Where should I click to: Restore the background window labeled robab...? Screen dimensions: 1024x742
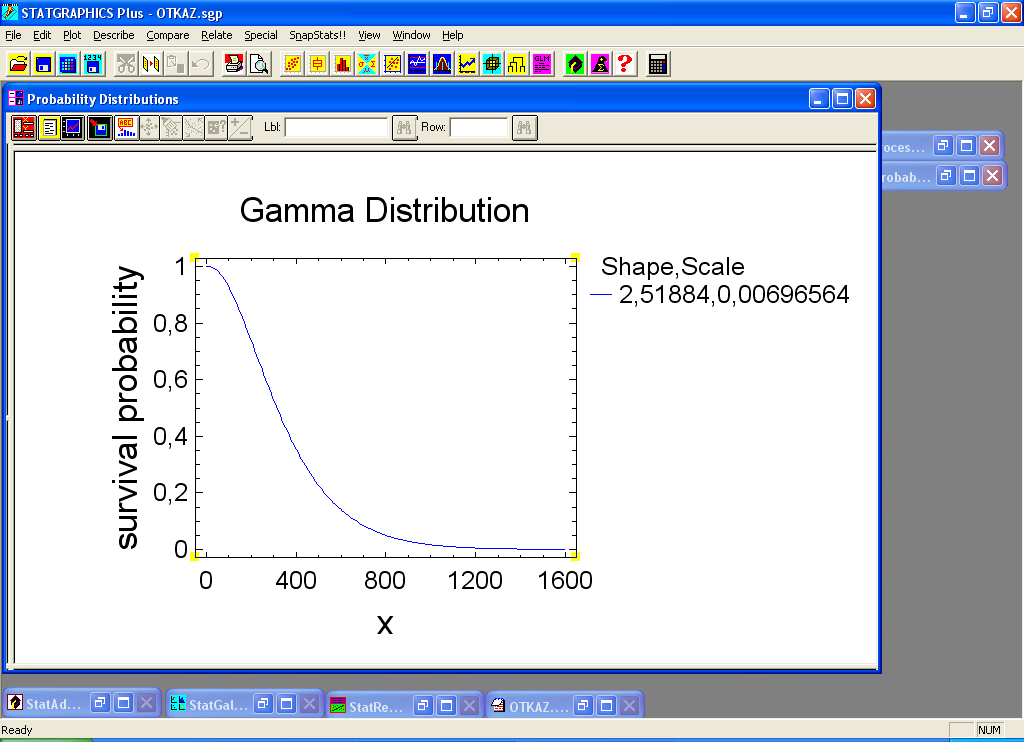tap(946, 175)
